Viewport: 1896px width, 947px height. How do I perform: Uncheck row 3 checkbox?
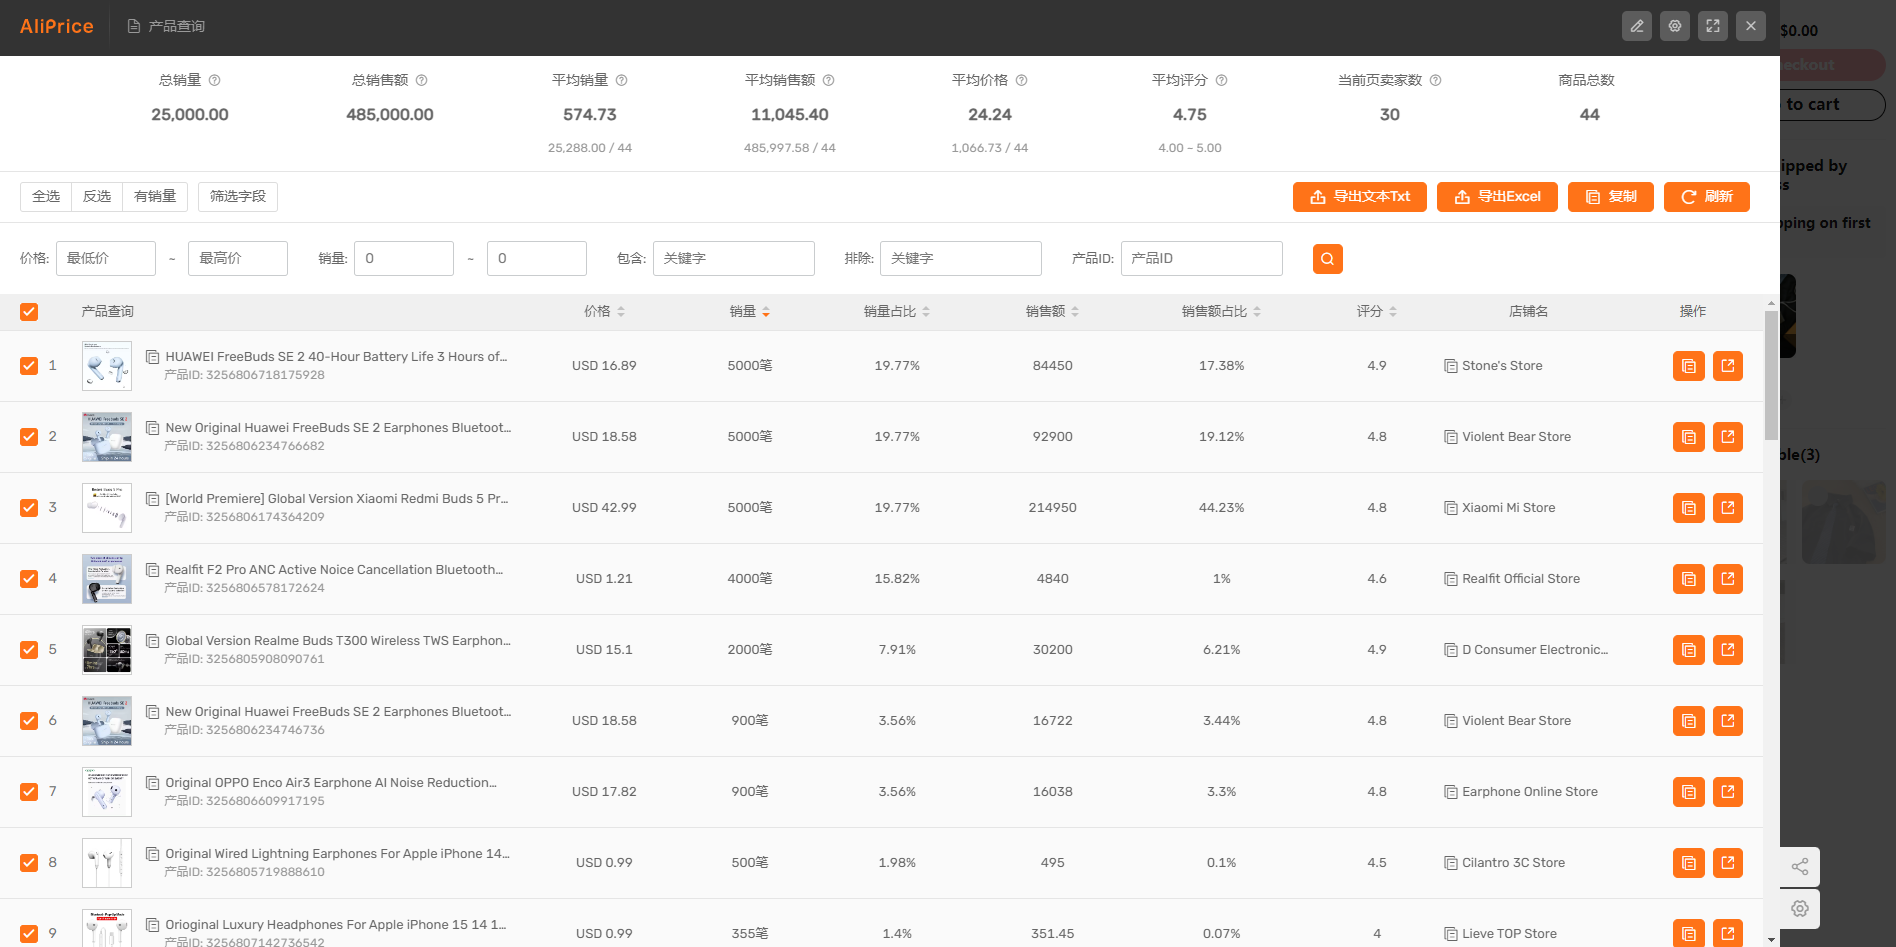pyautogui.click(x=29, y=508)
